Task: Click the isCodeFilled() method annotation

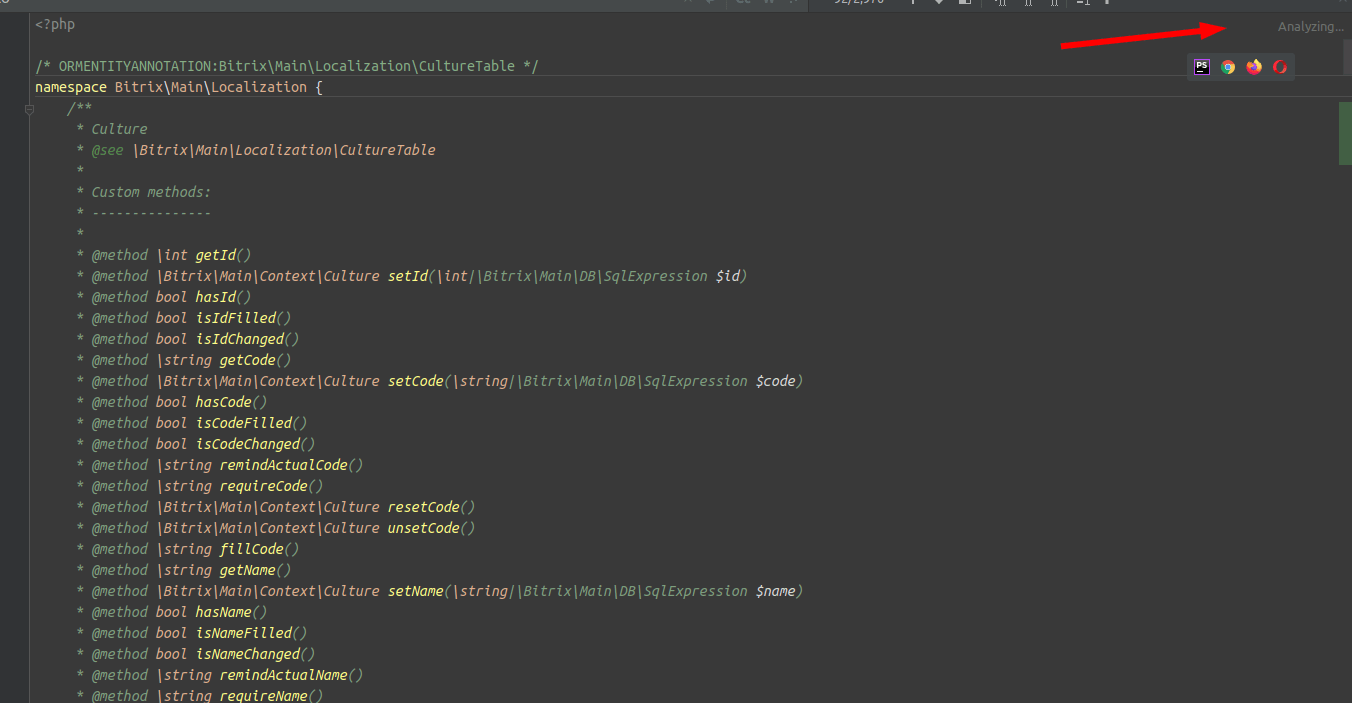Action: pos(199,423)
